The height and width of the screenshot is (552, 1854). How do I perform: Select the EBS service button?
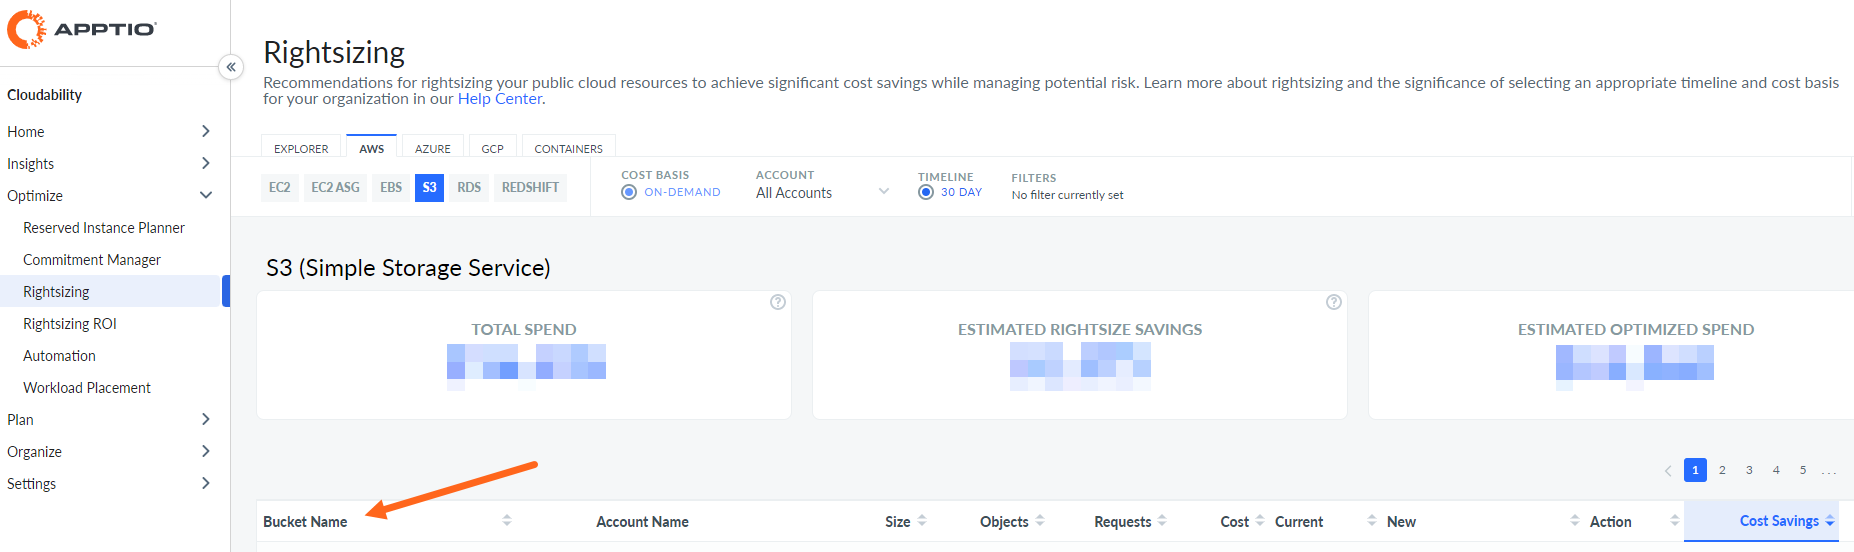pyautogui.click(x=391, y=187)
